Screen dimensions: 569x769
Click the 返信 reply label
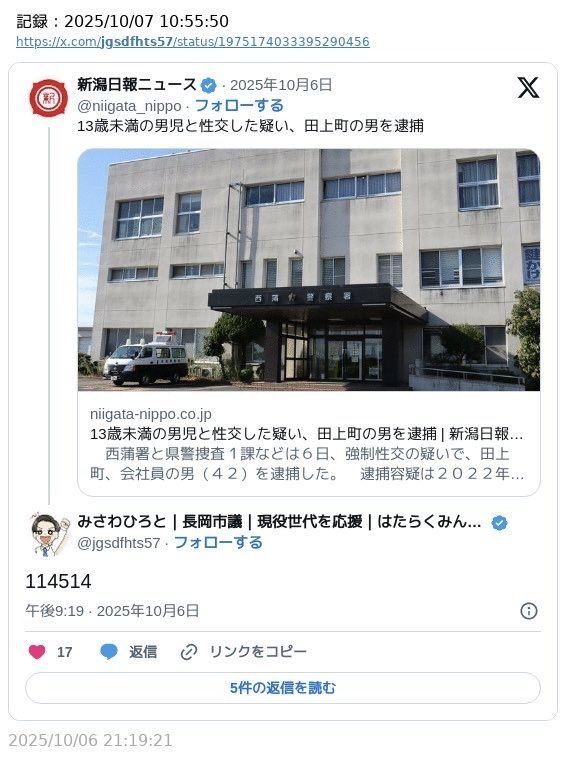pos(143,652)
